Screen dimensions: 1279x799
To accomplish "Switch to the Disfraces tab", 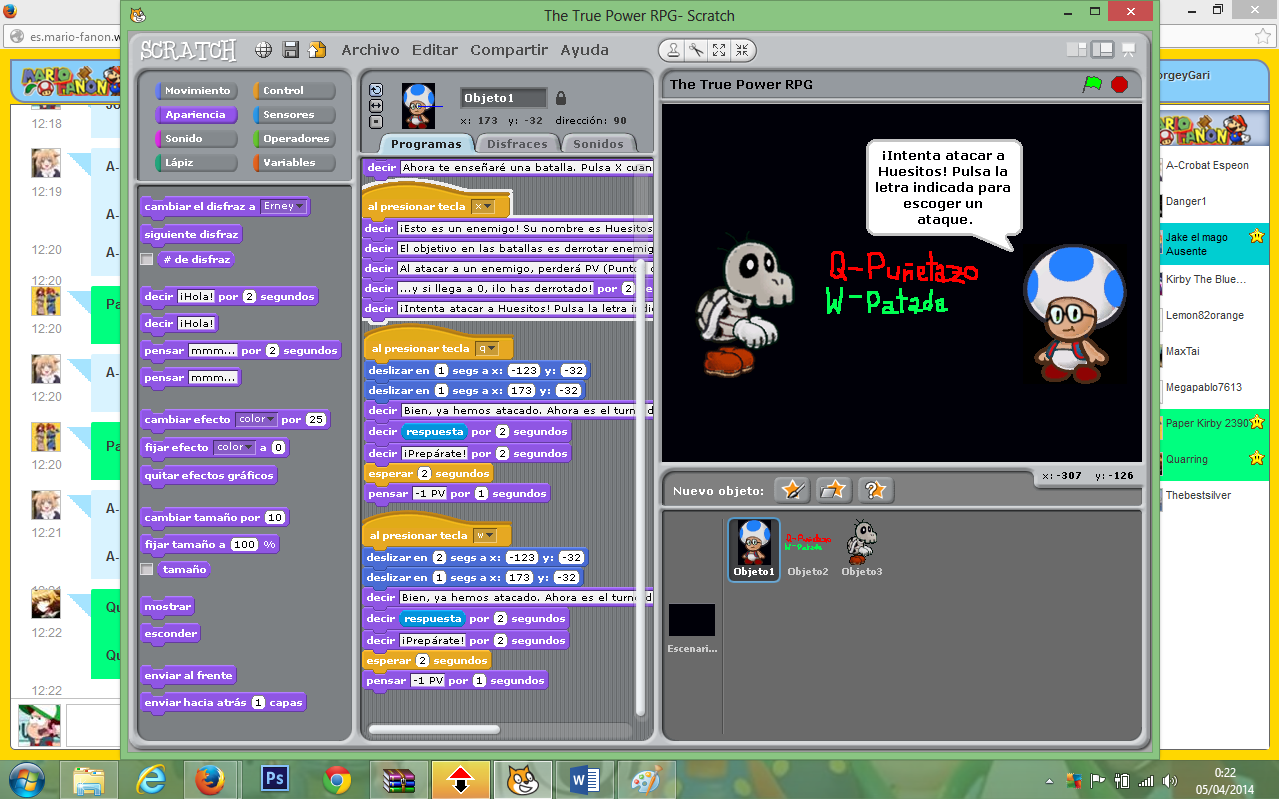I will pyautogui.click(x=517, y=144).
